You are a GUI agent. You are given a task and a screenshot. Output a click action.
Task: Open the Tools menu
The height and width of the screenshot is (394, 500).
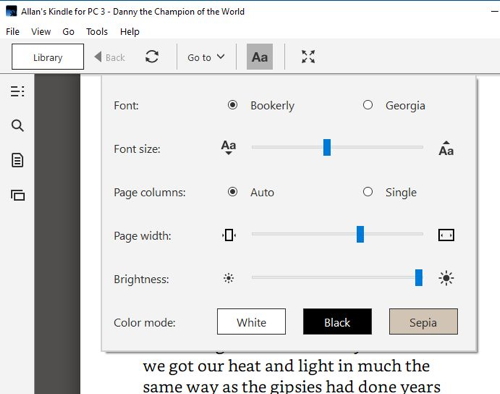pos(97,32)
